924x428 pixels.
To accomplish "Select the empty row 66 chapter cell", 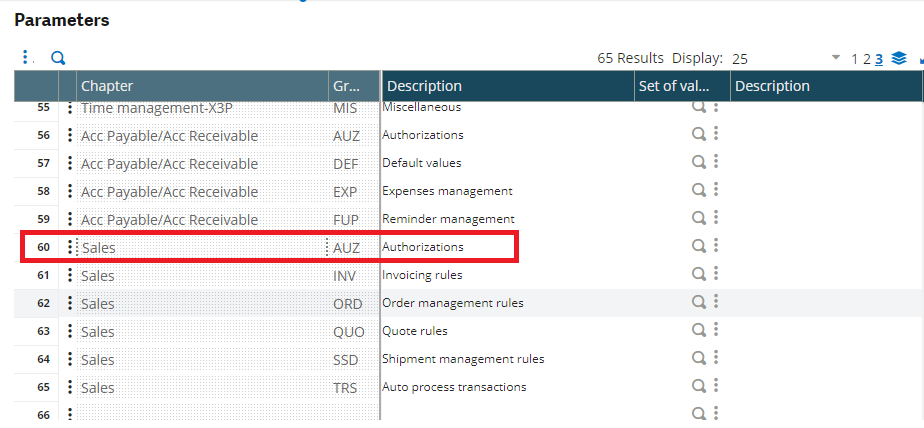I will (200, 414).
